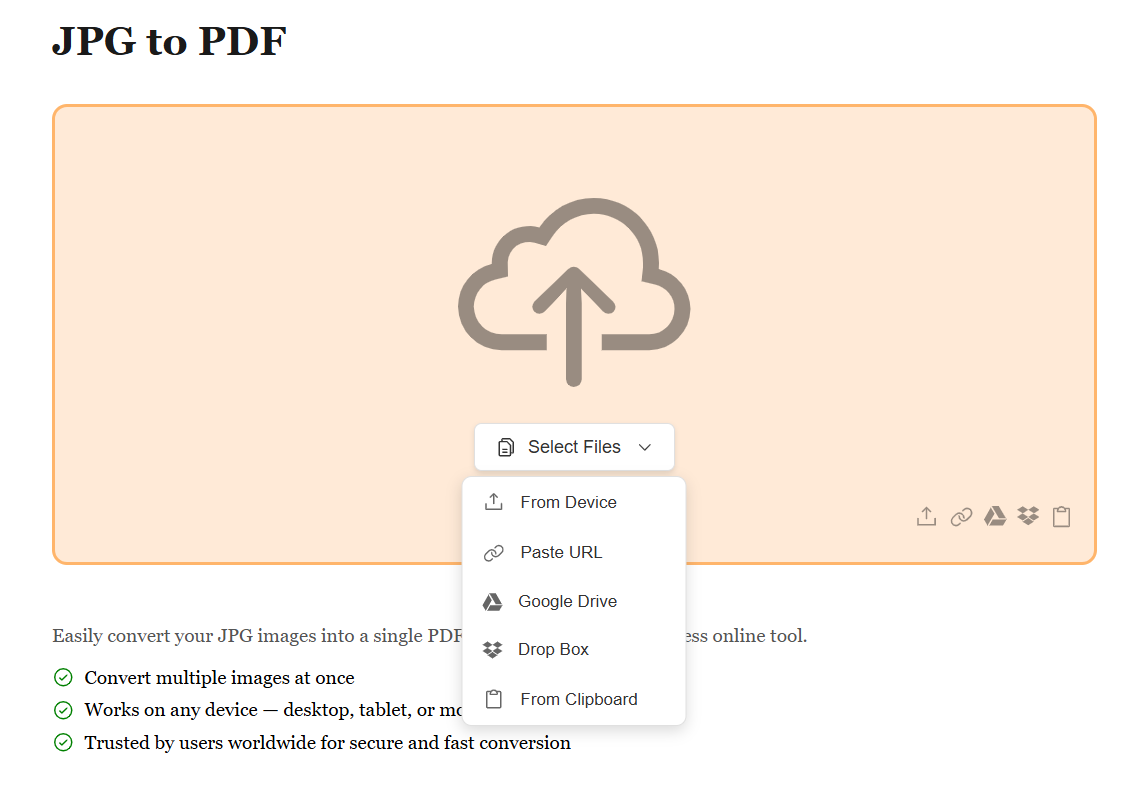Click the large cloud upload icon

point(574,291)
